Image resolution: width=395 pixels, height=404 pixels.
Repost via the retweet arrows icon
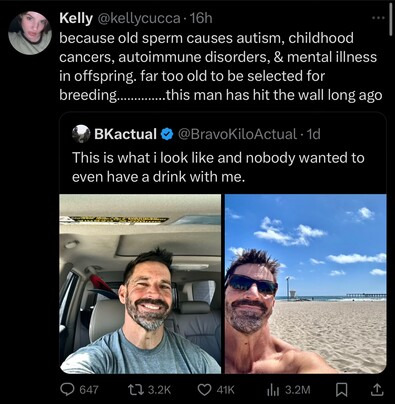click(x=136, y=389)
